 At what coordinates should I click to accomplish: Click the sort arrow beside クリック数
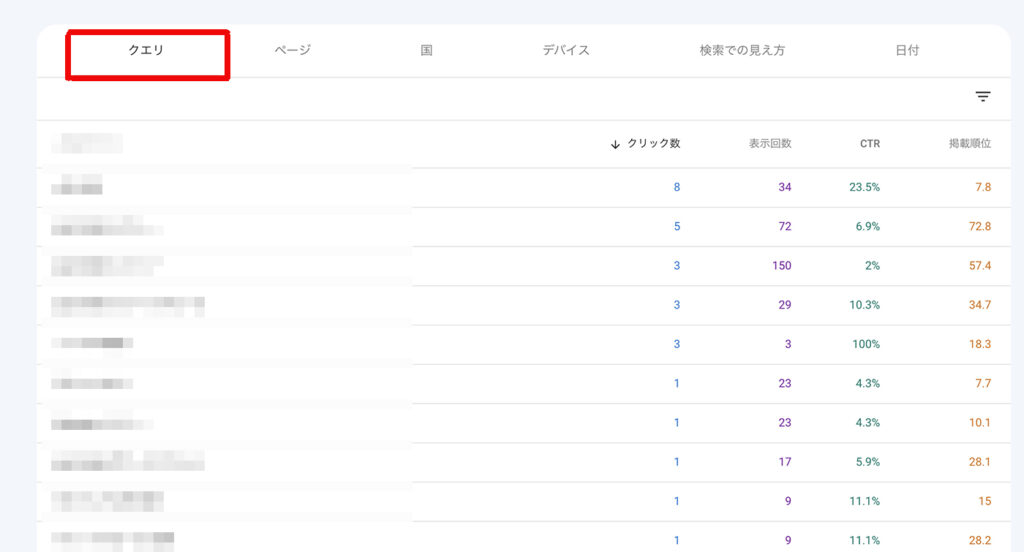pos(615,144)
